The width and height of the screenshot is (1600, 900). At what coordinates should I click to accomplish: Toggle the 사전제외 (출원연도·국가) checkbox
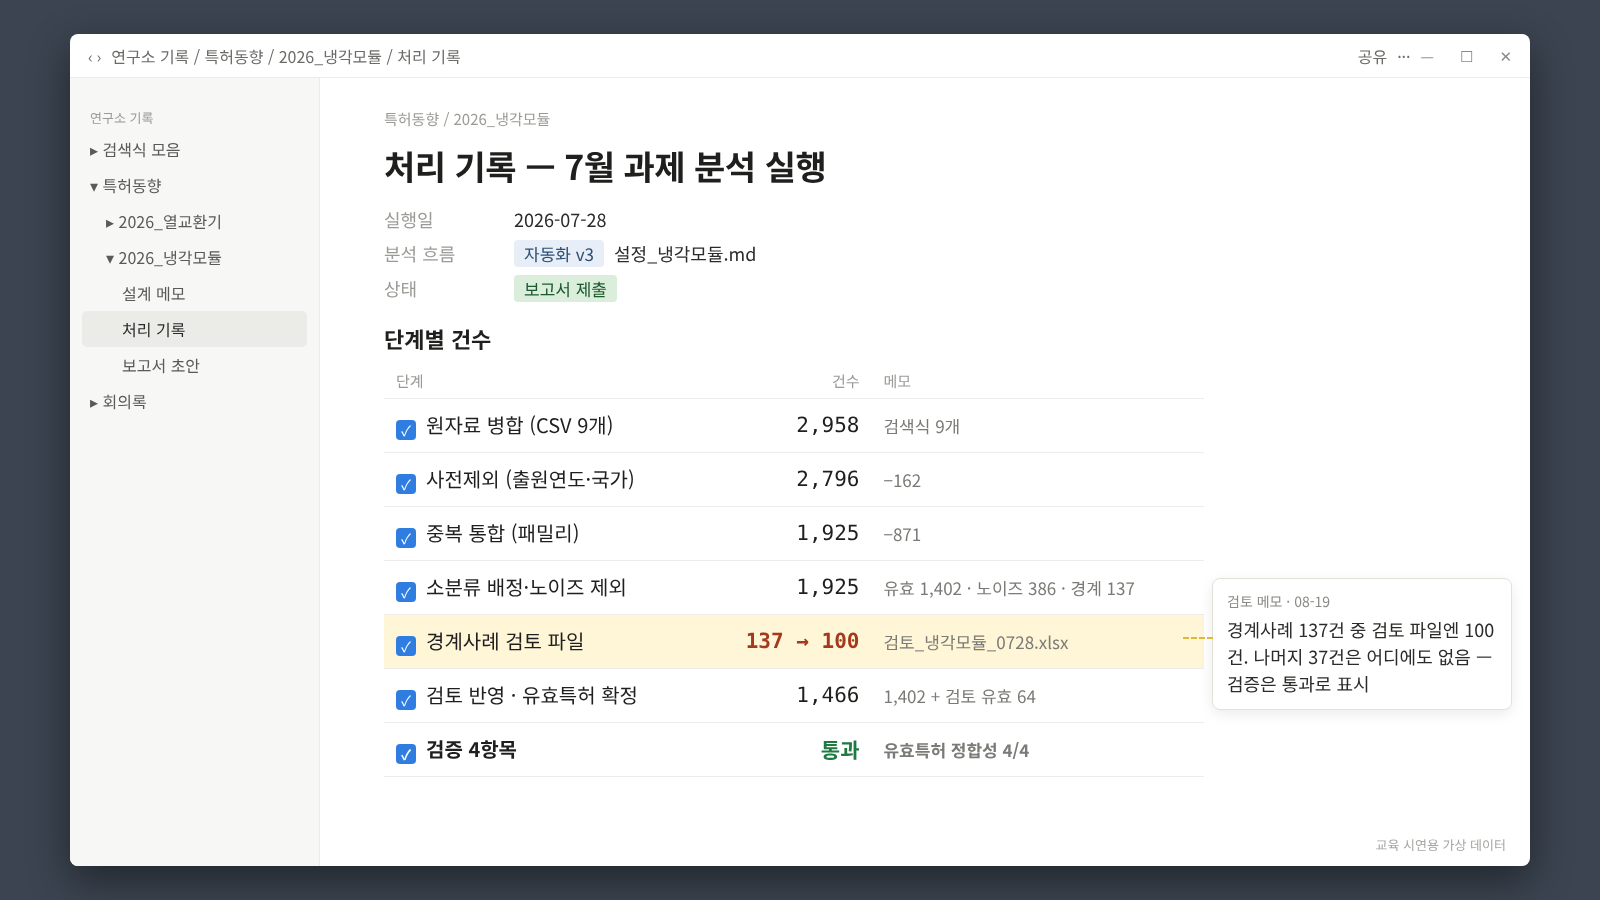click(x=406, y=484)
